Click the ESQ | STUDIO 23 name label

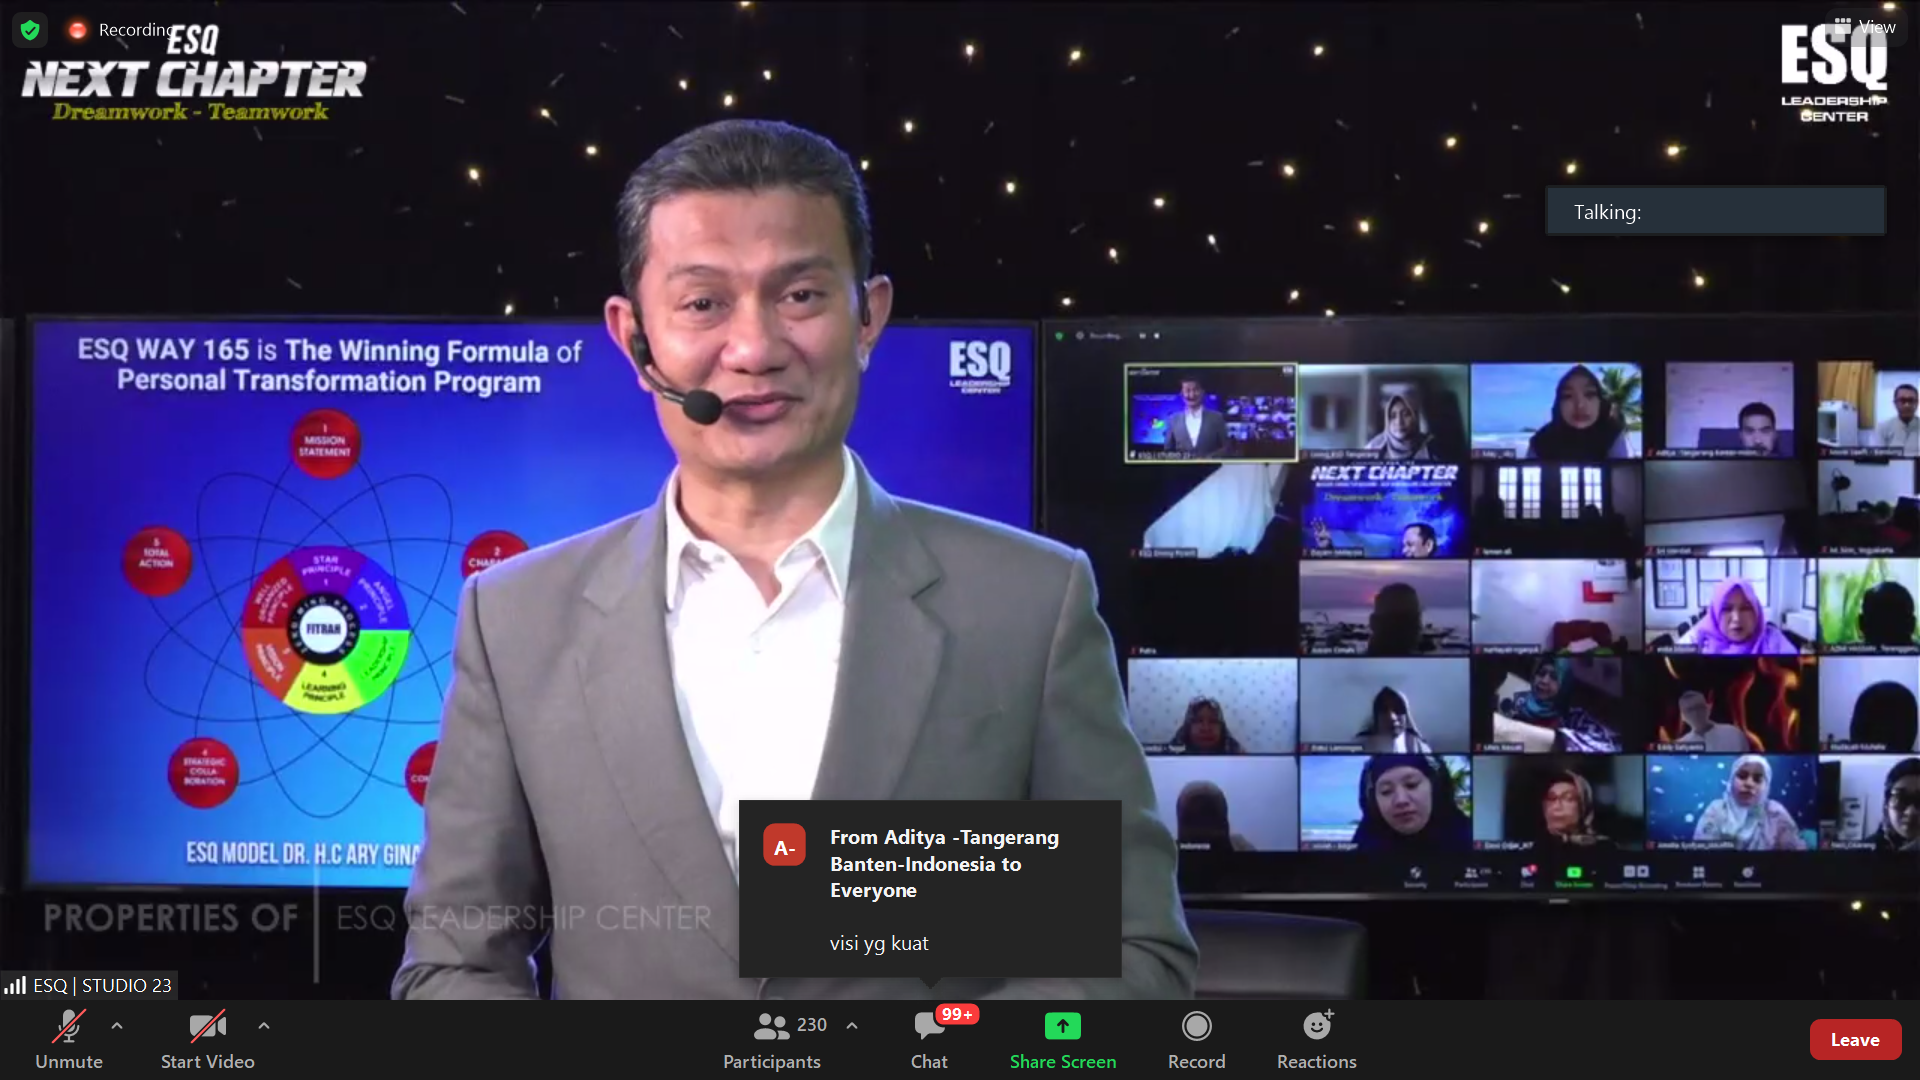102,986
